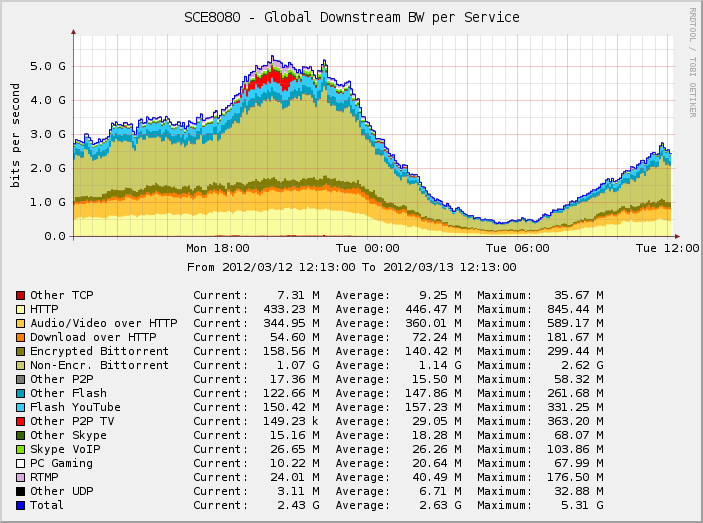Click the Flash YouTube legend swatch

(20, 407)
